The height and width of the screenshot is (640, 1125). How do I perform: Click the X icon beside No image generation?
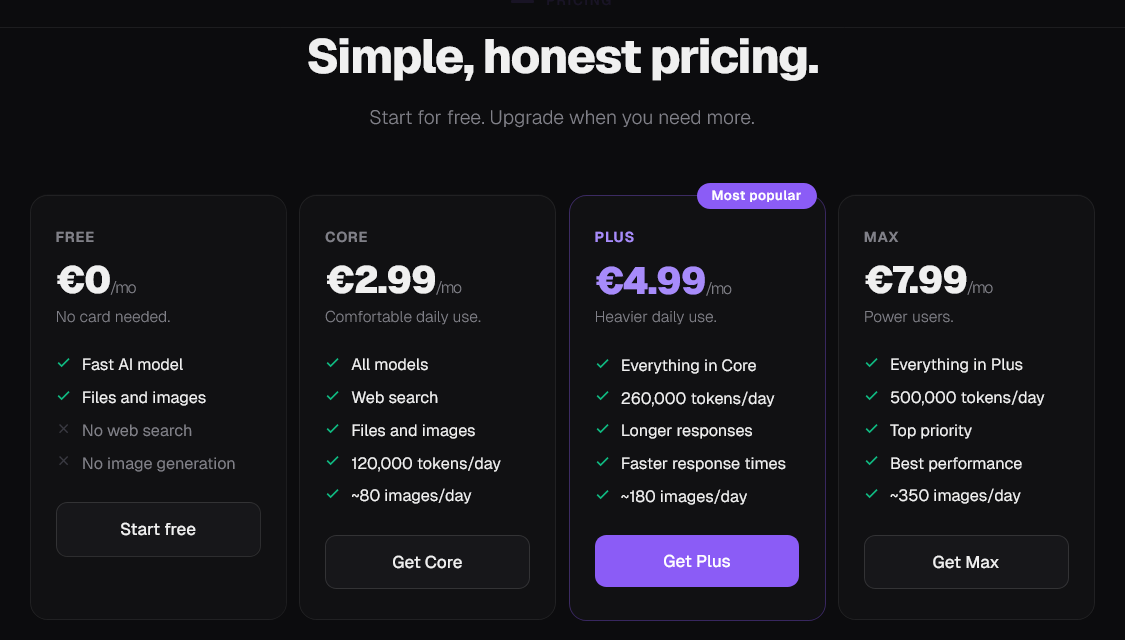pyautogui.click(x=64, y=463)
